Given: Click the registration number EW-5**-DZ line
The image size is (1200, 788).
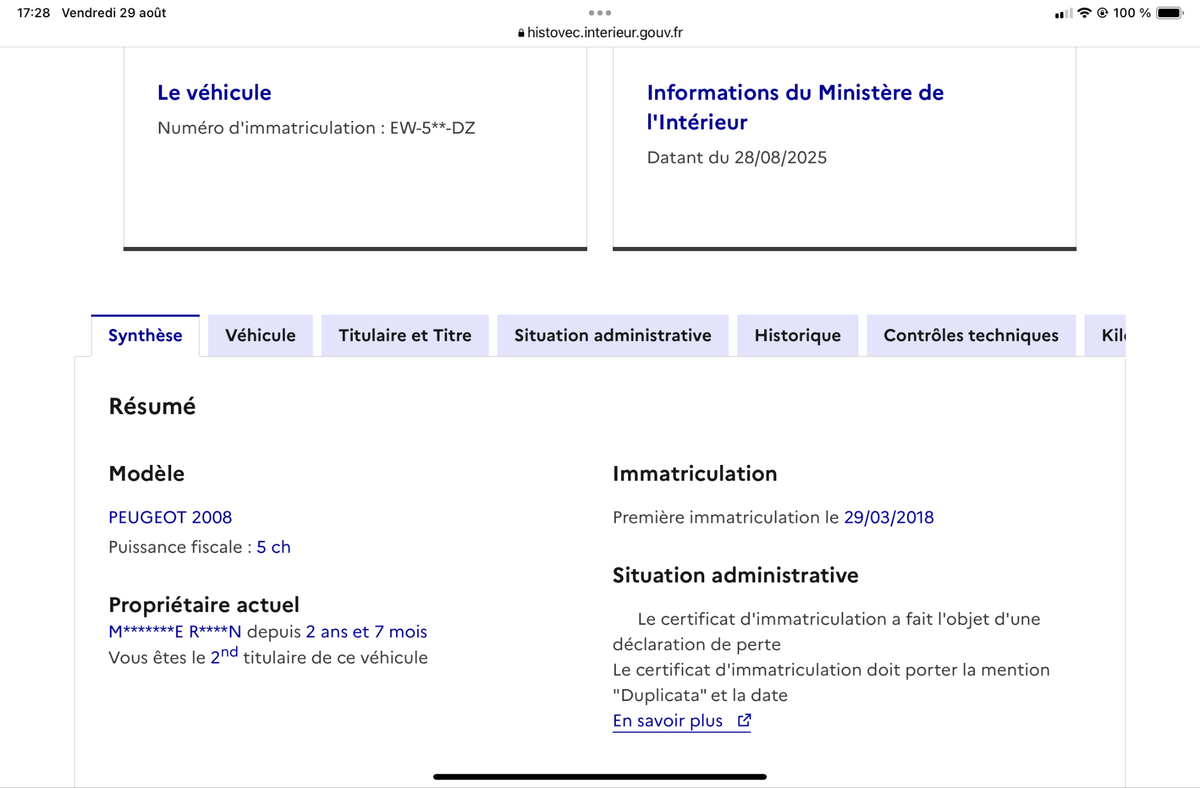Looking at the screenshot, I should (316, 128).
